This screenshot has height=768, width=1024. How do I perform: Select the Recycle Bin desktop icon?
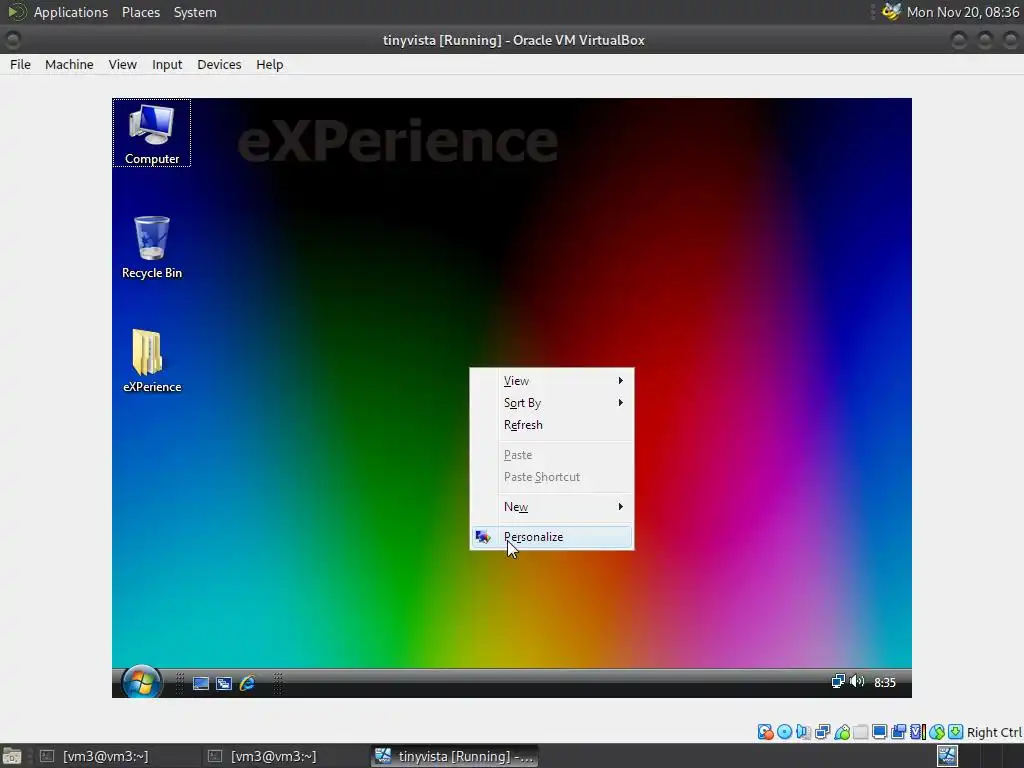(152, 248)
